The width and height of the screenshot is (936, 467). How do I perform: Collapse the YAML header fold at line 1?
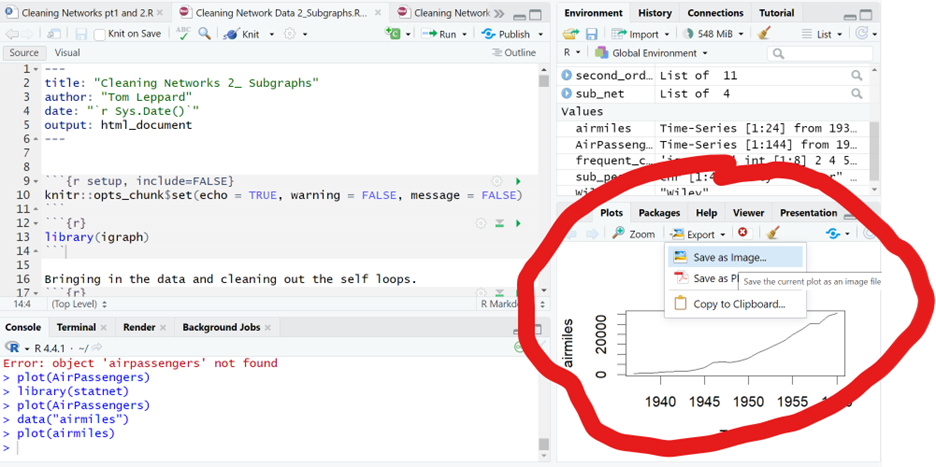(35, 69)
